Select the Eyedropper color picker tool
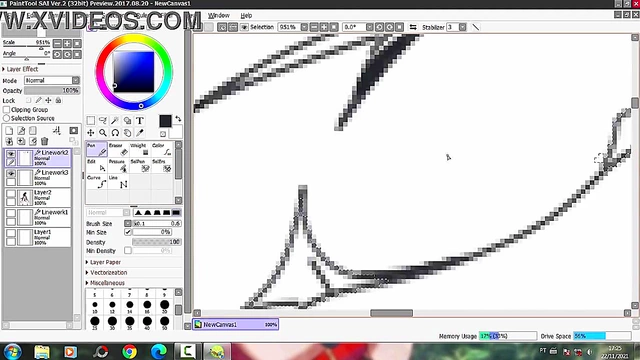The width and height of the screenshot is (640, 360). pyautogui.click(x=140, y=133)
